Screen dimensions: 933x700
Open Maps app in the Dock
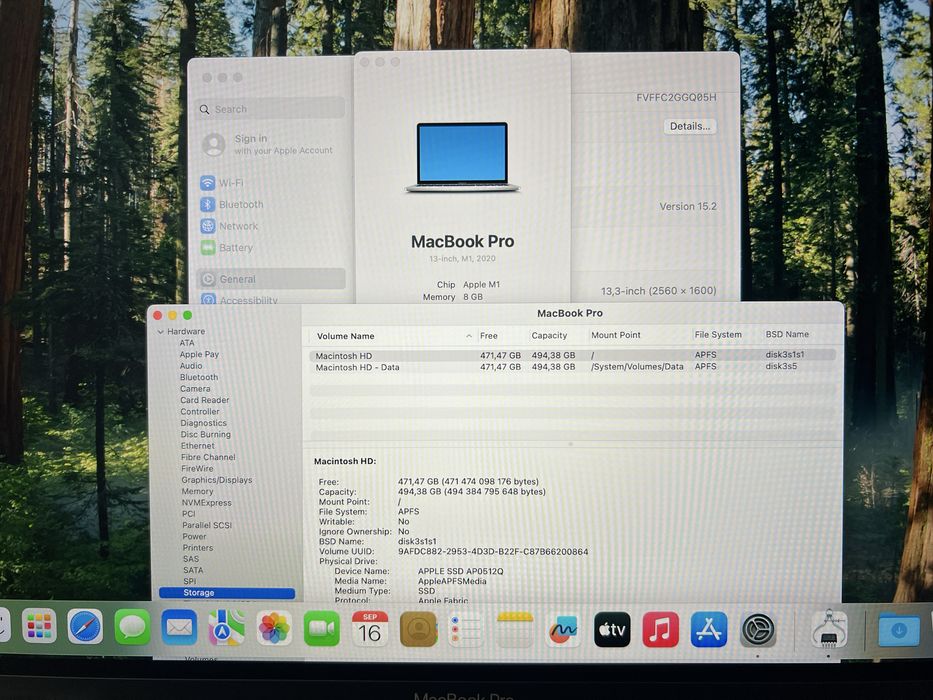(227, 628)
